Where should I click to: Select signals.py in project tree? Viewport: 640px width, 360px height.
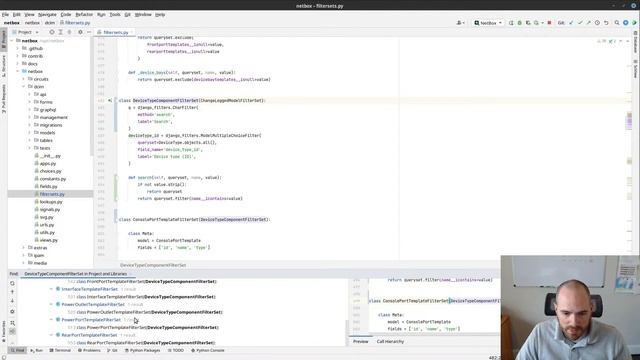coord(50,209)
